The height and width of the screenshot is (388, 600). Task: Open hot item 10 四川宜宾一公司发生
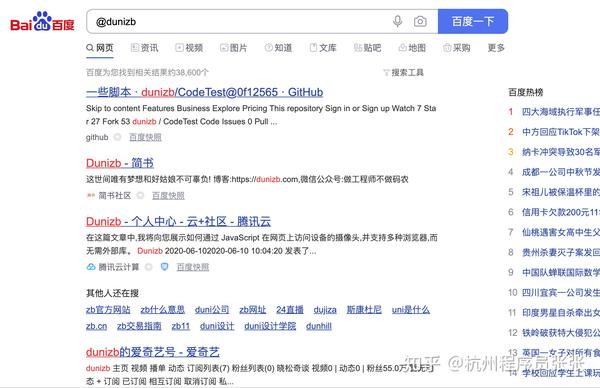561,293
